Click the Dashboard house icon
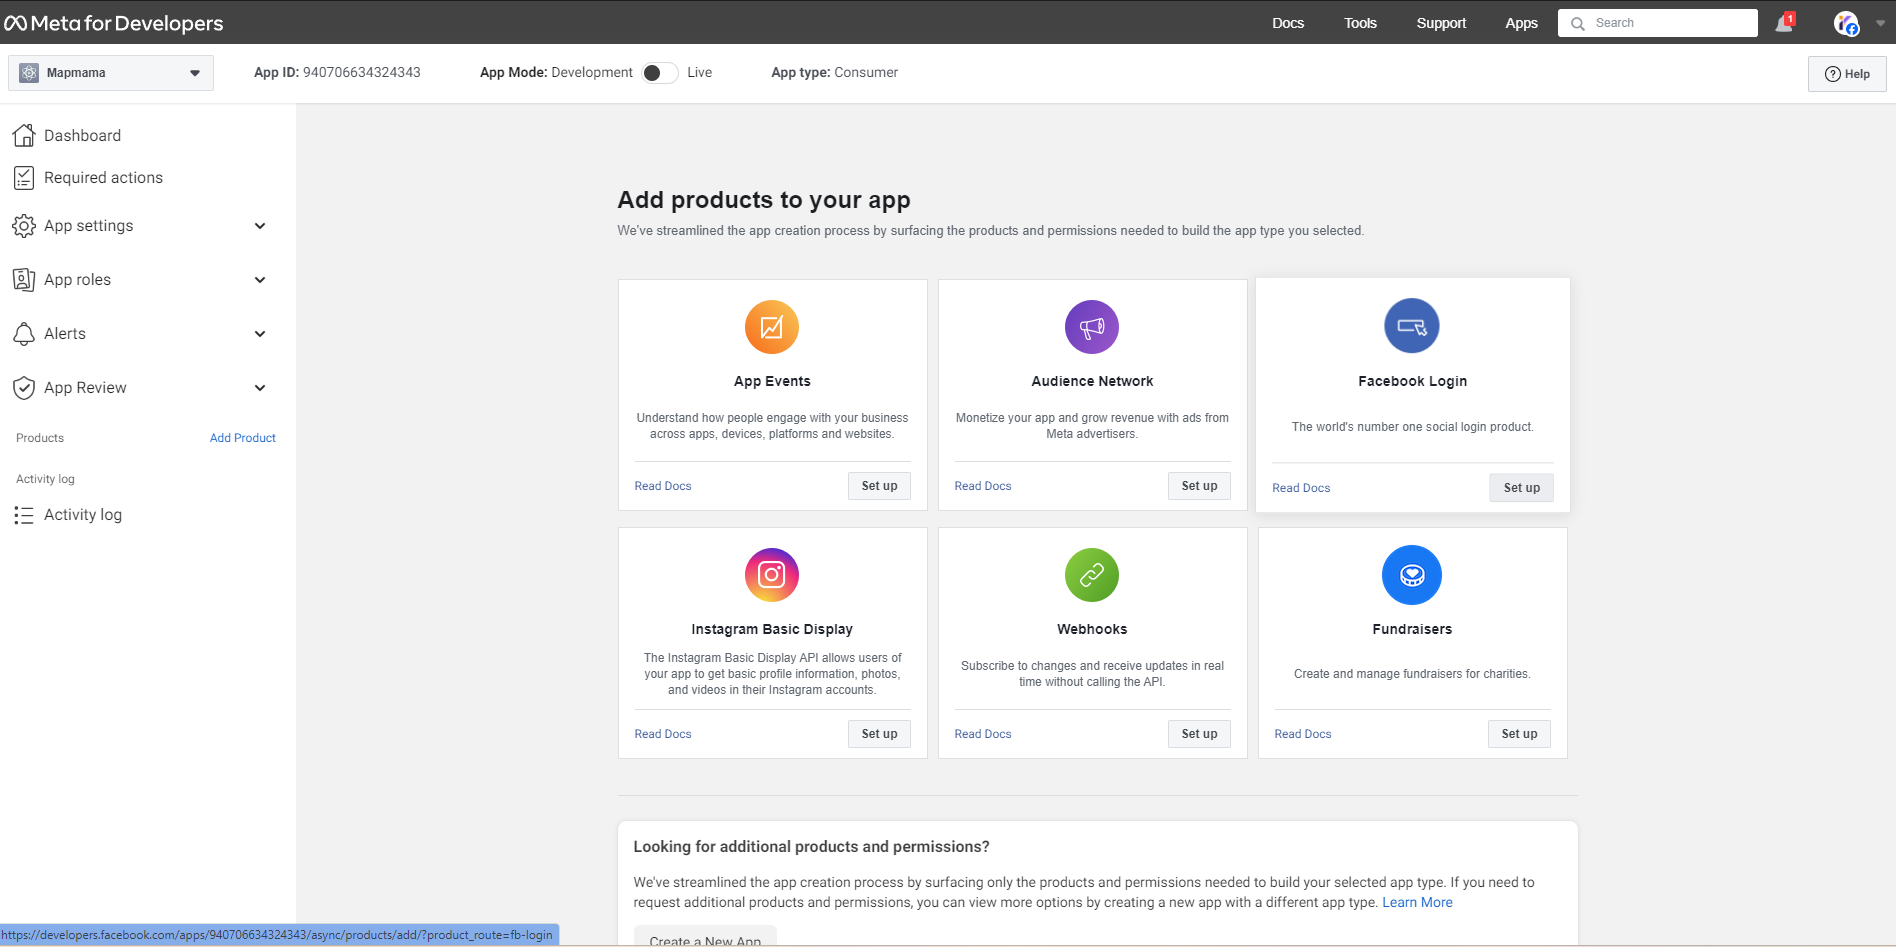The image size is (1896, 947). [x=24, y=135]
